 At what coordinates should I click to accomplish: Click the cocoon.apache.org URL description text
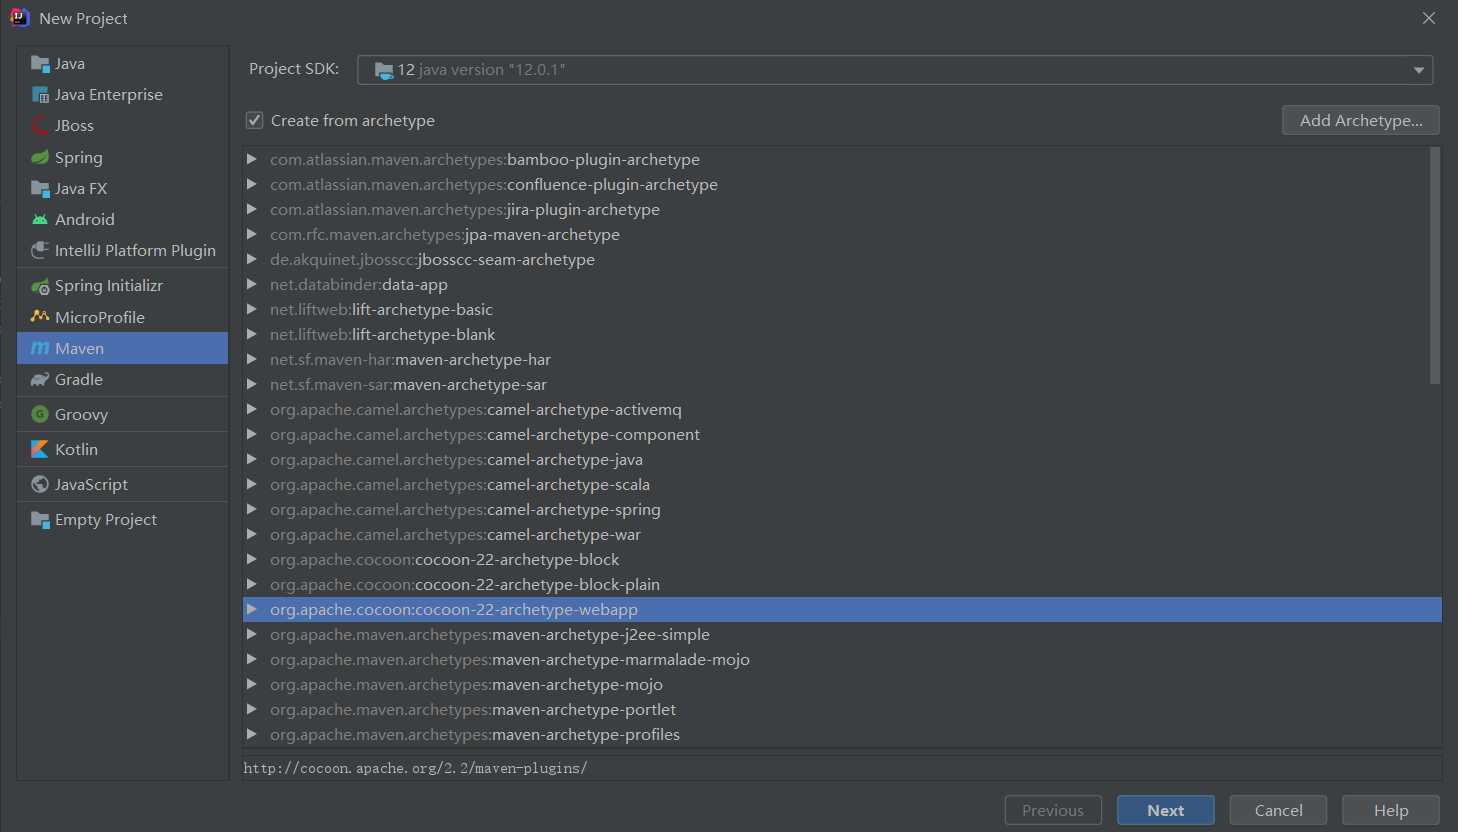click(x=415, y=768)
